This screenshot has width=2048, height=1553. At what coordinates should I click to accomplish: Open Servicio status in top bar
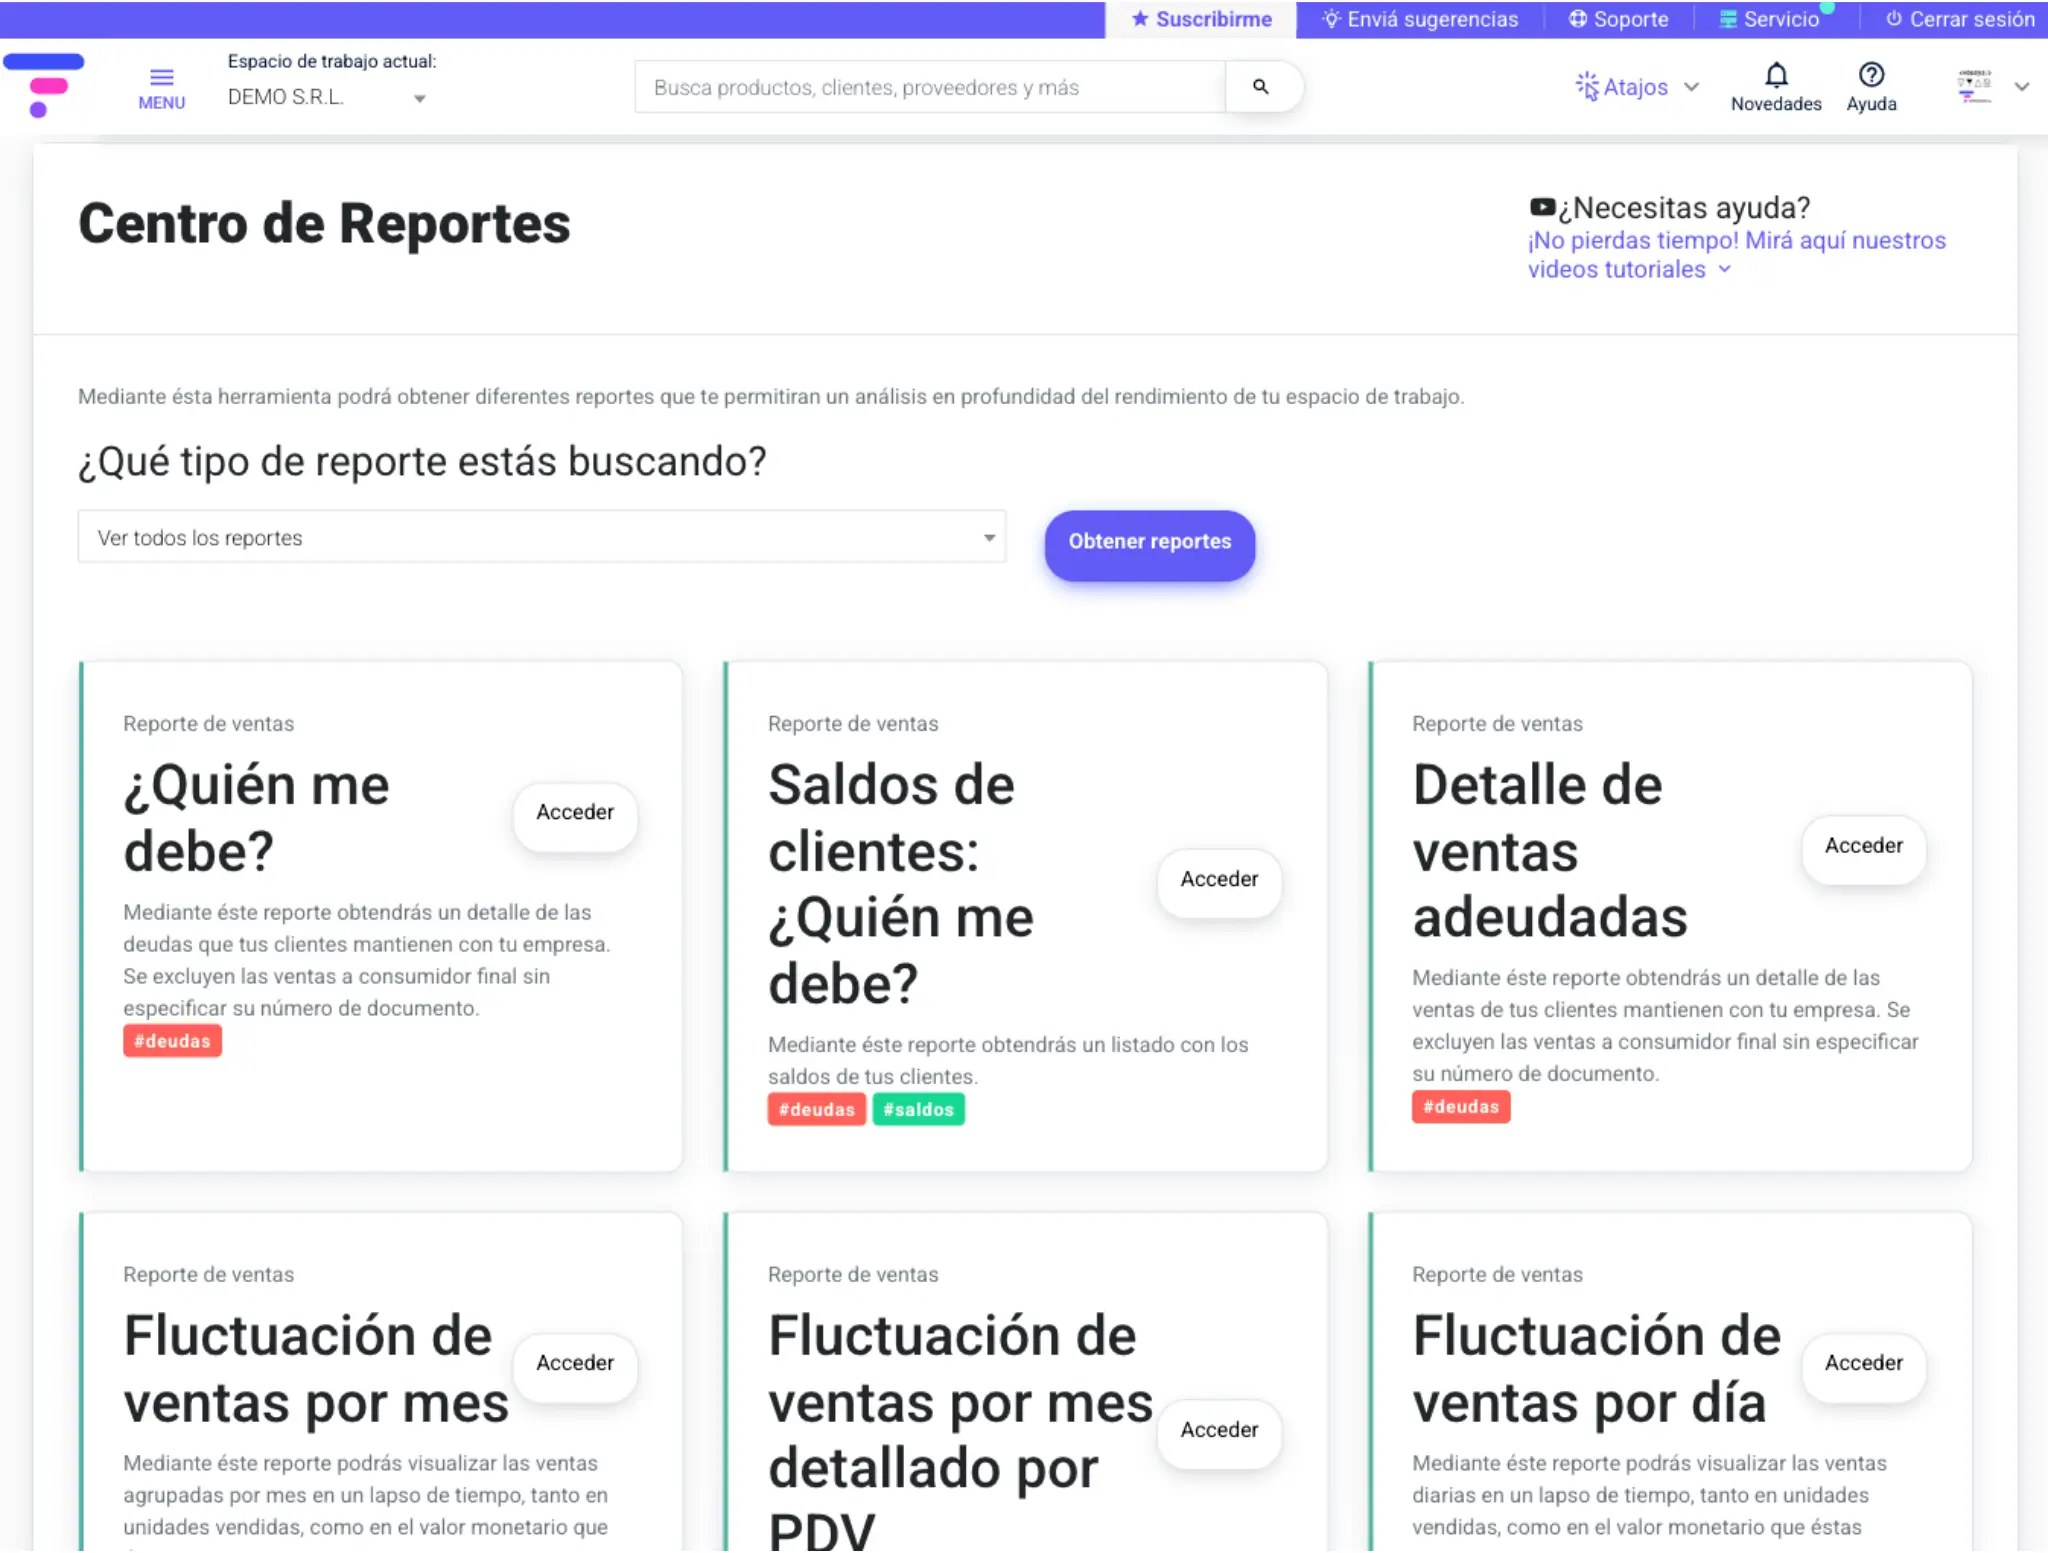[x=1769, y=19]
